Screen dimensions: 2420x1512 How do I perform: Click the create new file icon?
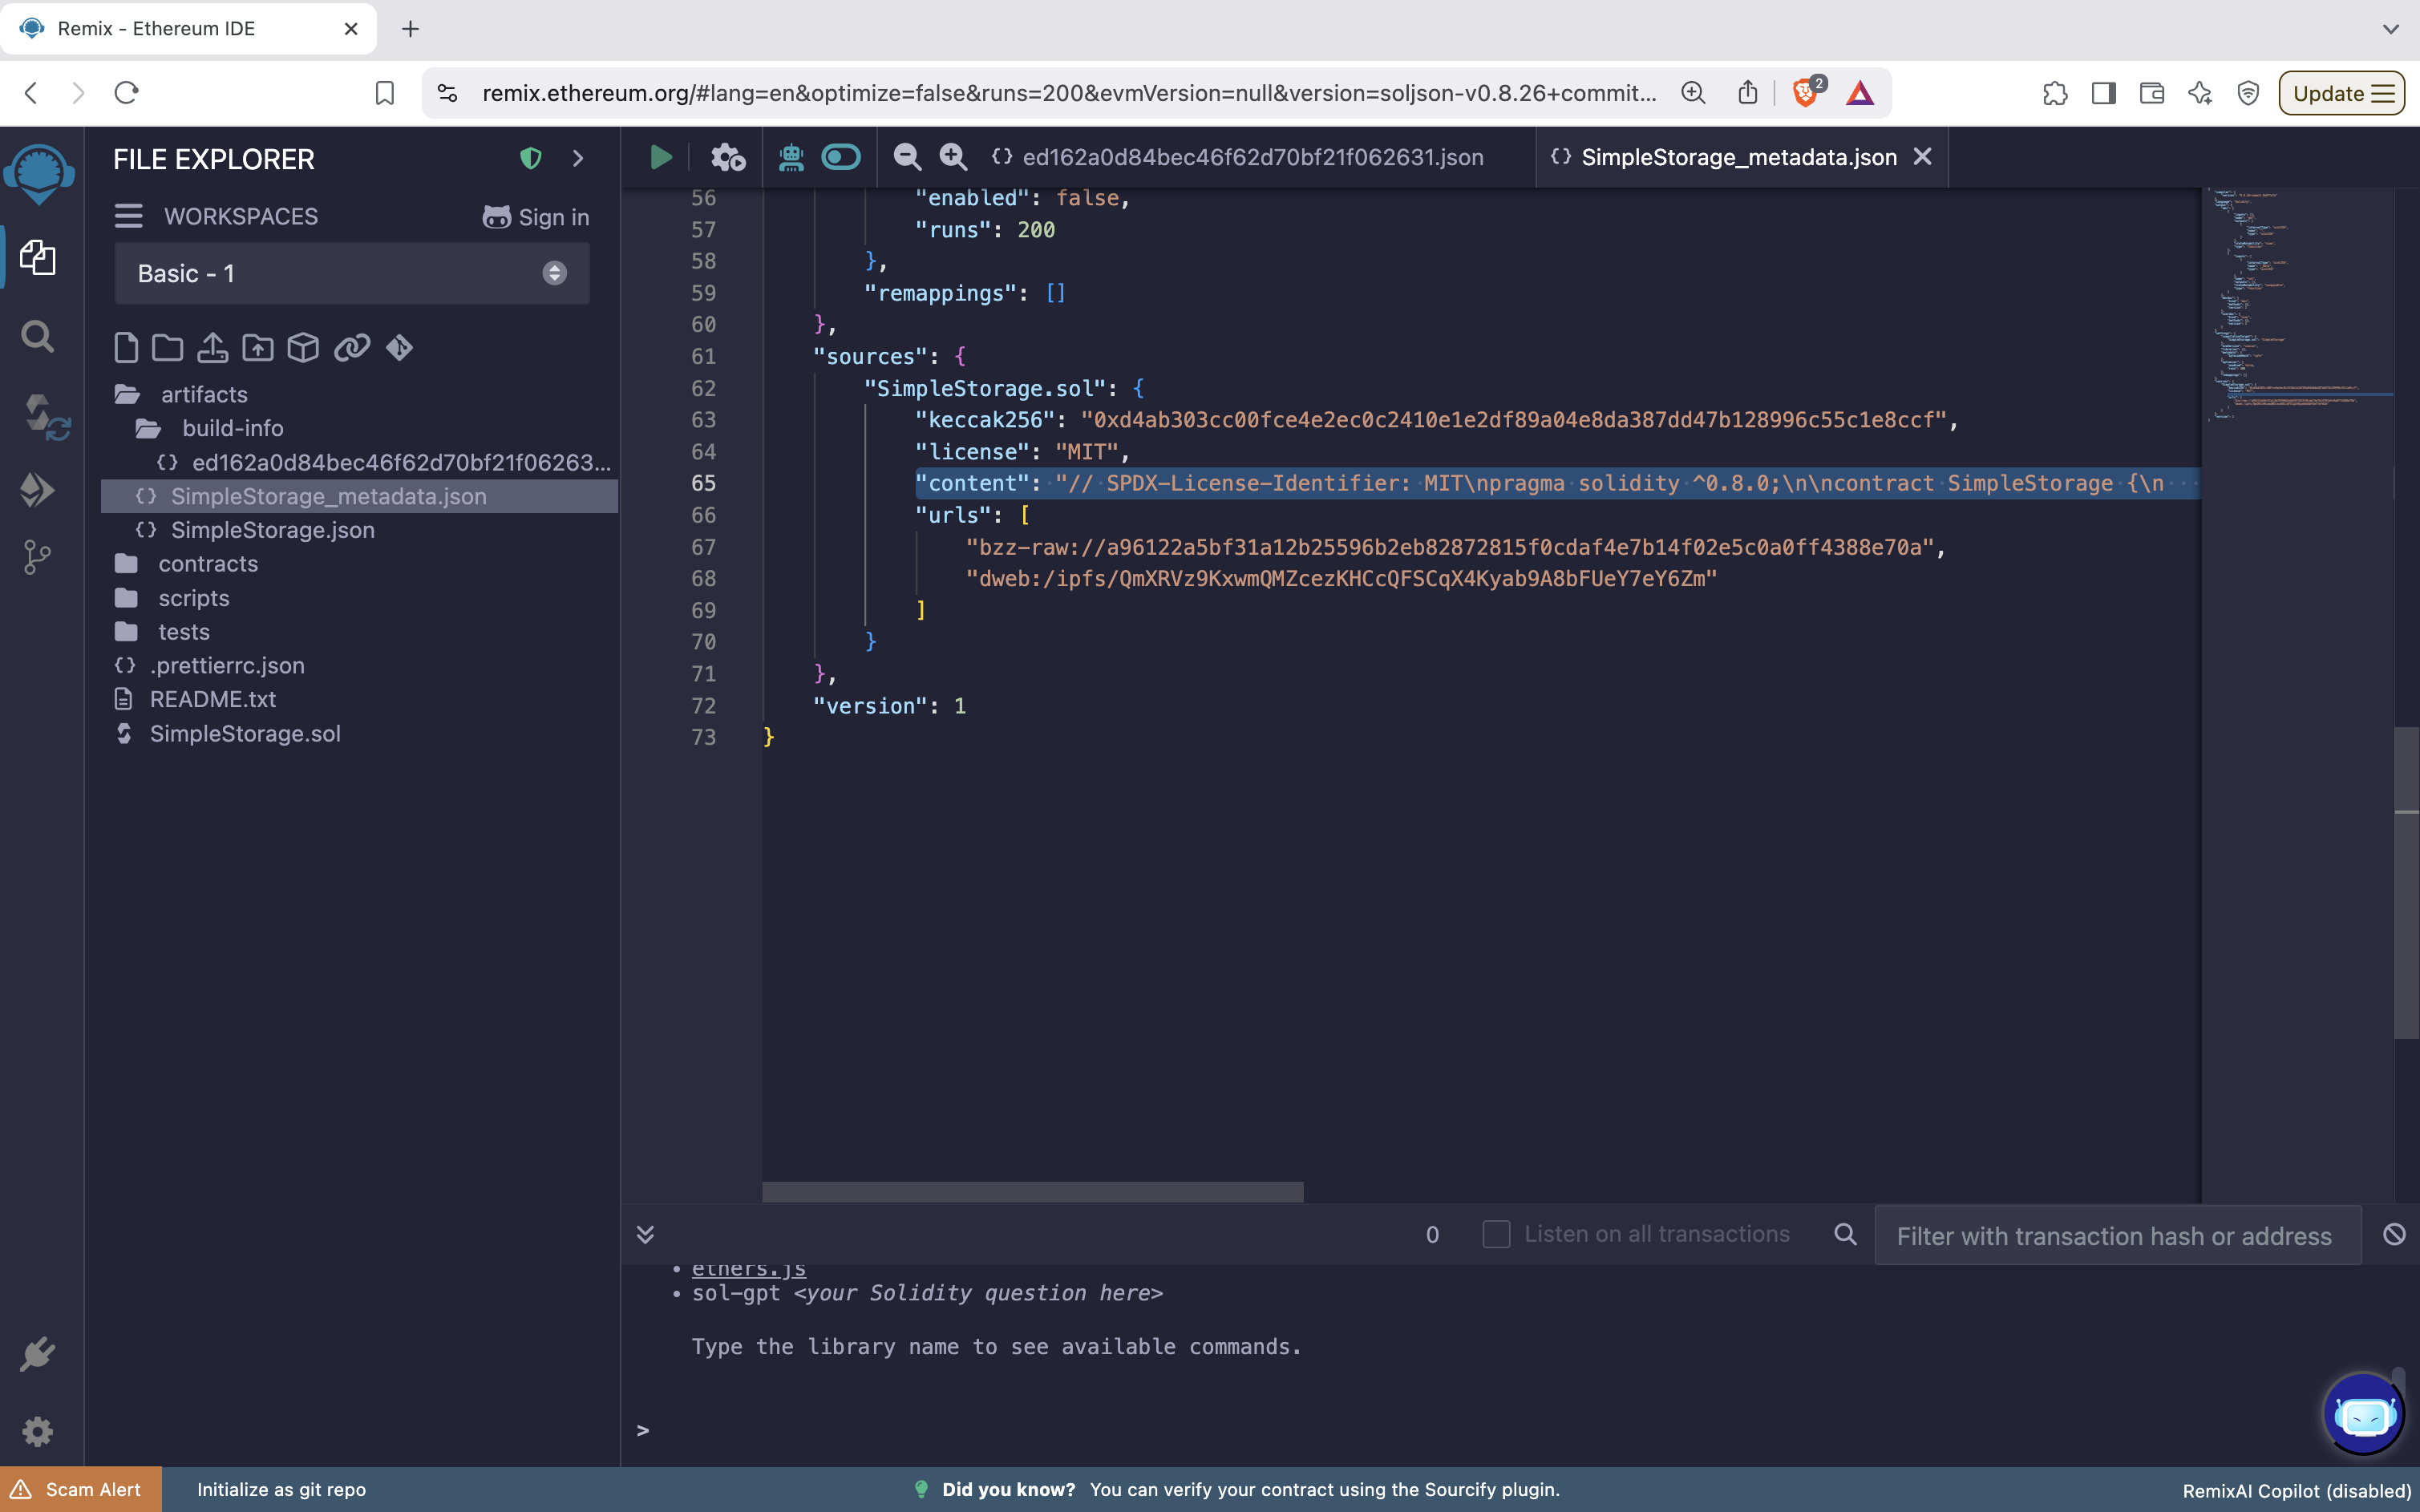[x=126, y=348]
